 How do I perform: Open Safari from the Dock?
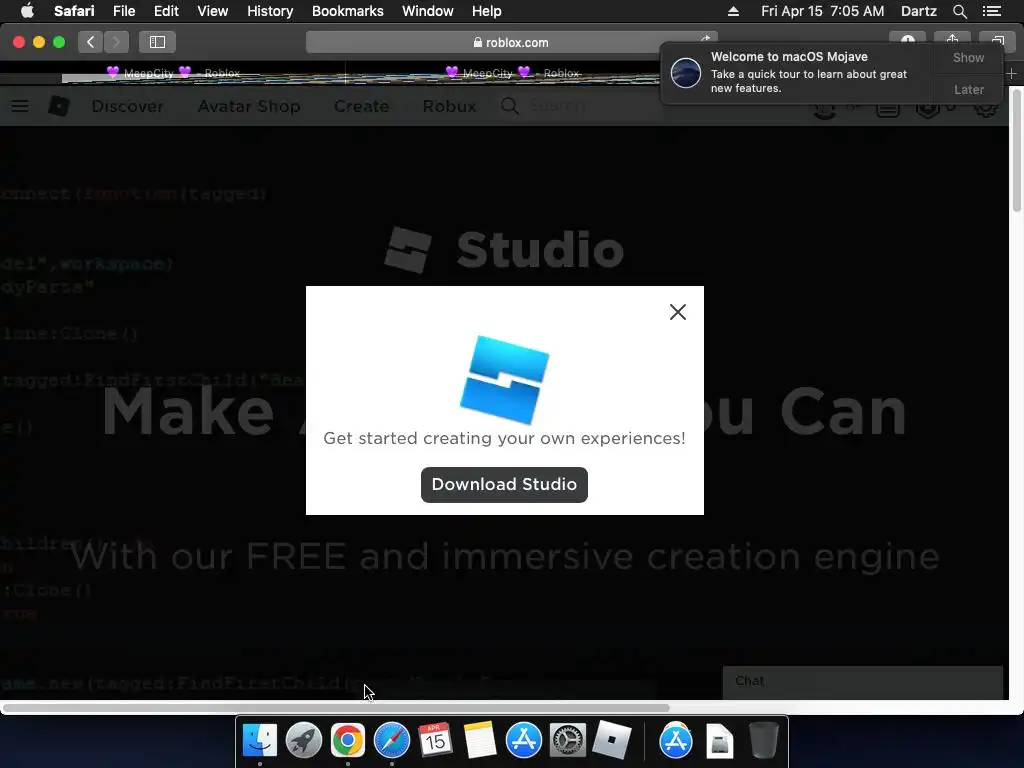coord(392,741)
